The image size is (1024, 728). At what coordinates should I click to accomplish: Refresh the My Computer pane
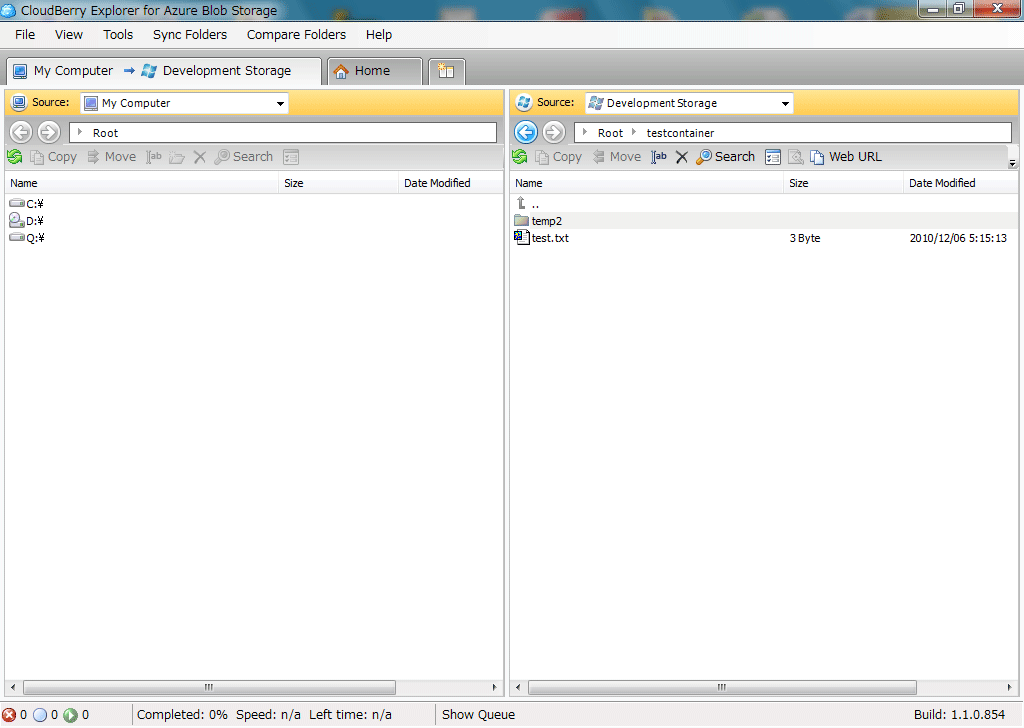pyautogui.click(x=15, y=157)
